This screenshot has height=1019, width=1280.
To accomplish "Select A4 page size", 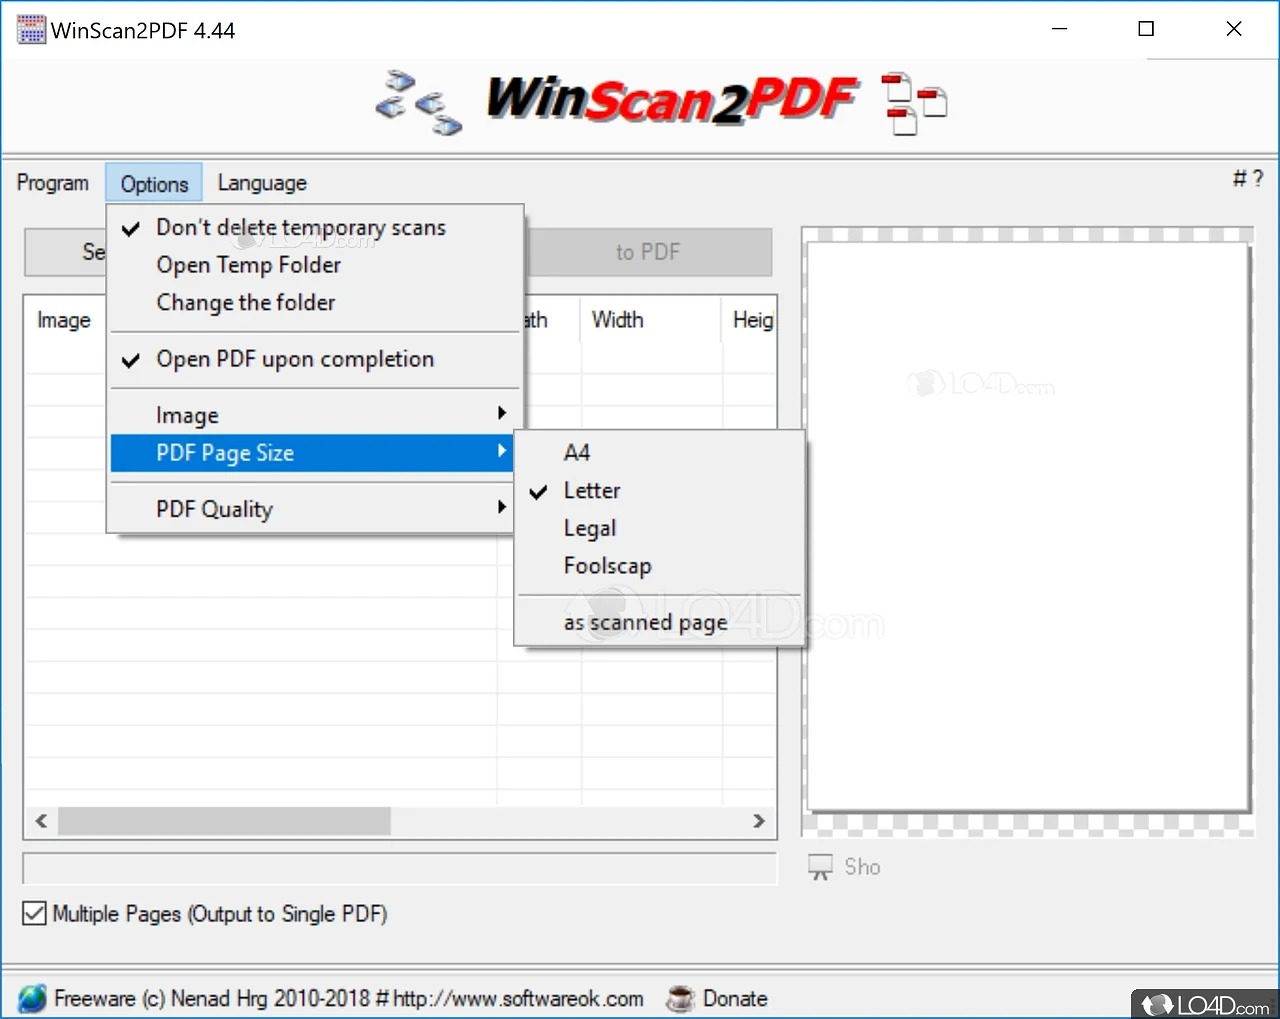I will [660, 453].
